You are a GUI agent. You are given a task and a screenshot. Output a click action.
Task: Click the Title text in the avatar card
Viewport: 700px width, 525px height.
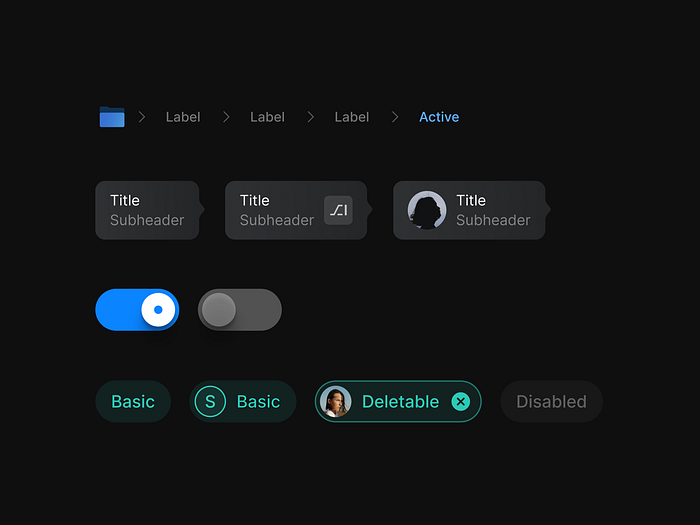tap(471, 200)
